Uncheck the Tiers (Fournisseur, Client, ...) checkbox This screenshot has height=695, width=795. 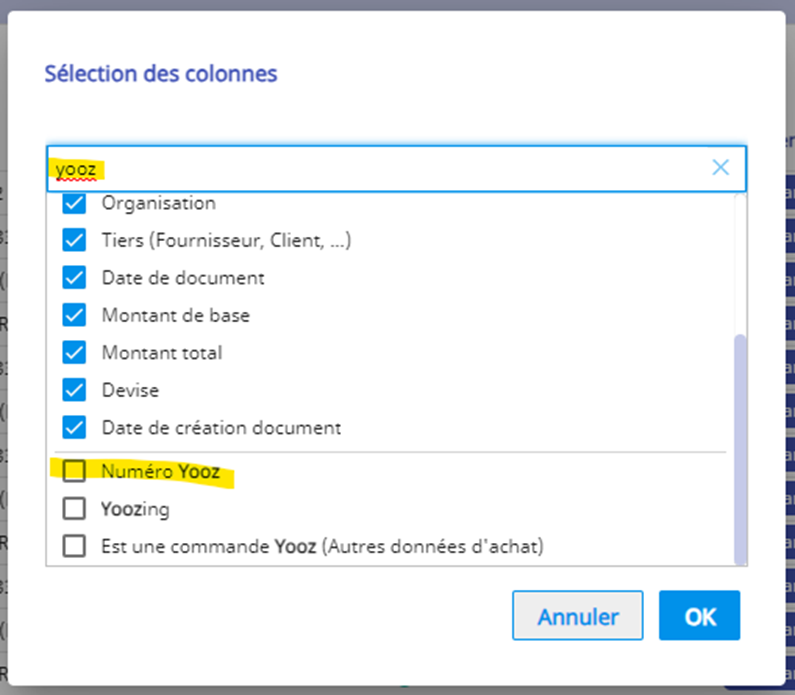[74, 241]
